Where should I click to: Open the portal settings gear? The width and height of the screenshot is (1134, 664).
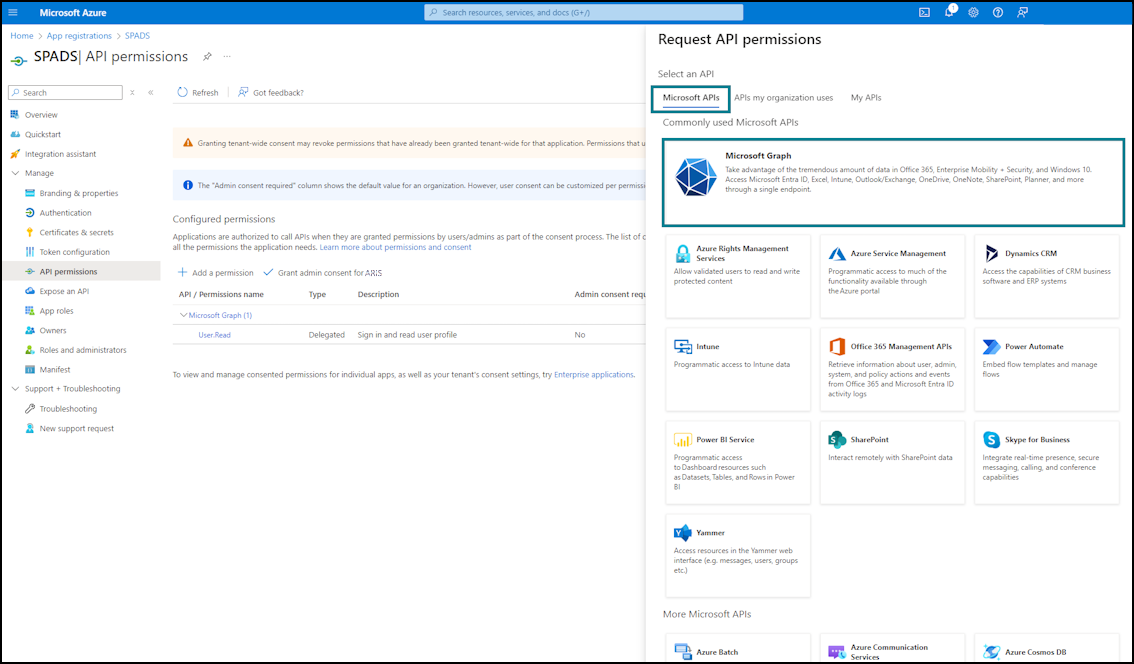[973, 12]
